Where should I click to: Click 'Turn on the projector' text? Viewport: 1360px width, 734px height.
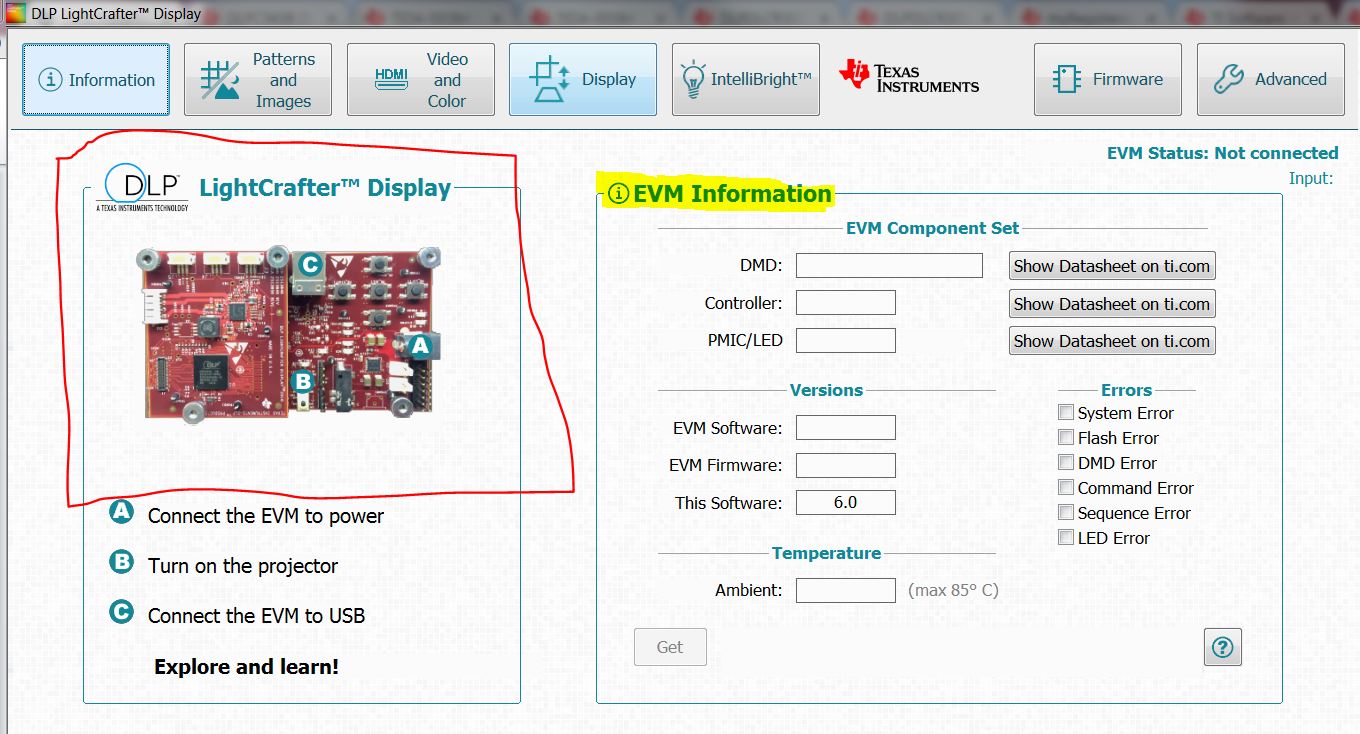click(x=243, y=566)
